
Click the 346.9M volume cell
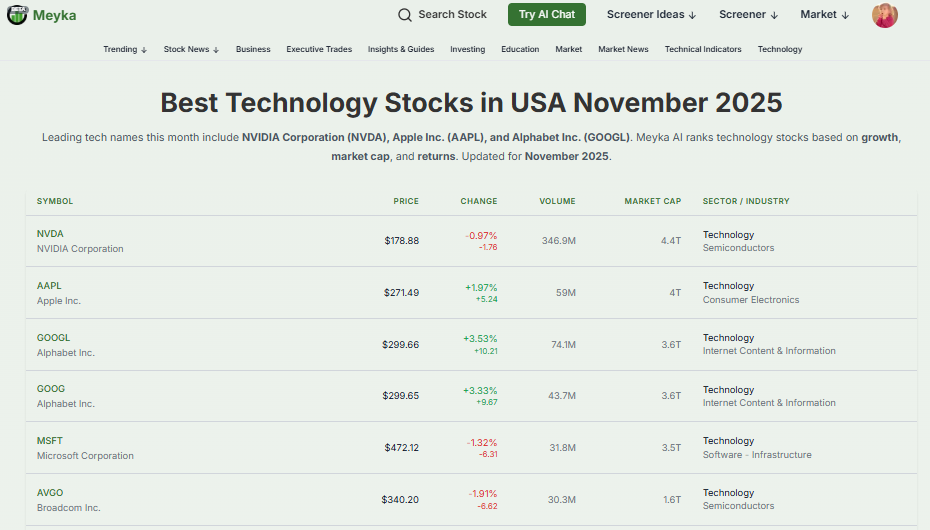coord(559,241)
